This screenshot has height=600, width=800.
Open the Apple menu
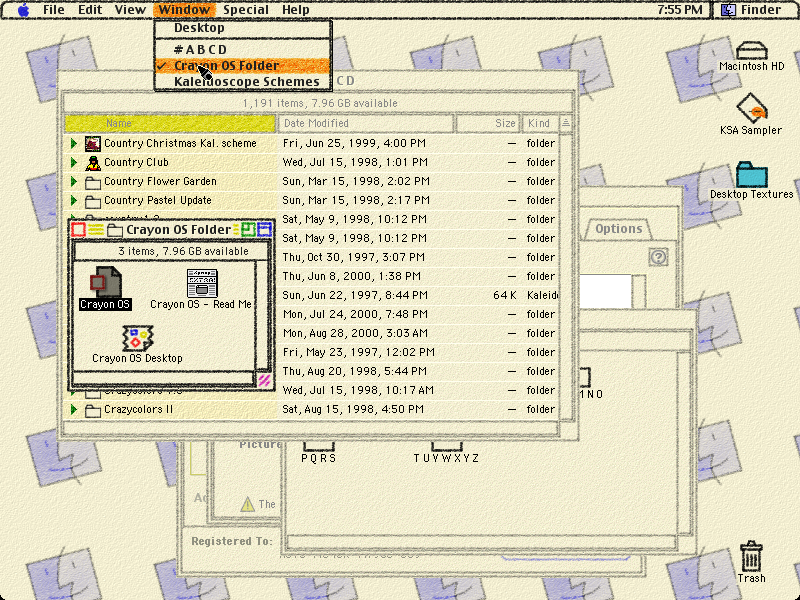point(23,10)
